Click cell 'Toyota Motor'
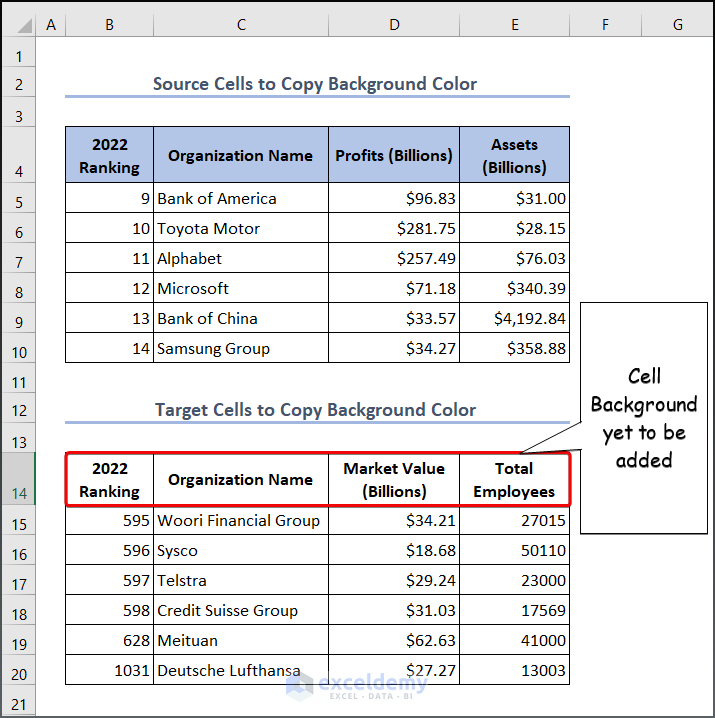The image size is (715, 718). point(241,228)
